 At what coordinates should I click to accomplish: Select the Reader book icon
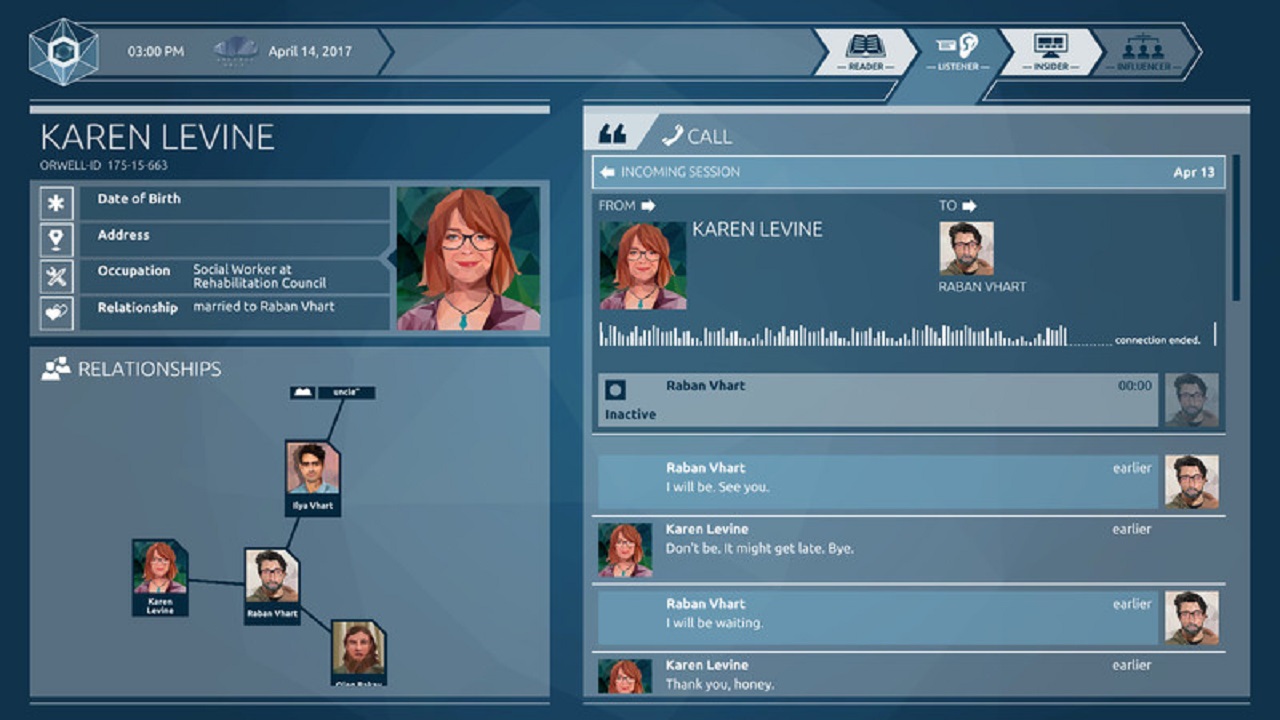pos(868,44)
